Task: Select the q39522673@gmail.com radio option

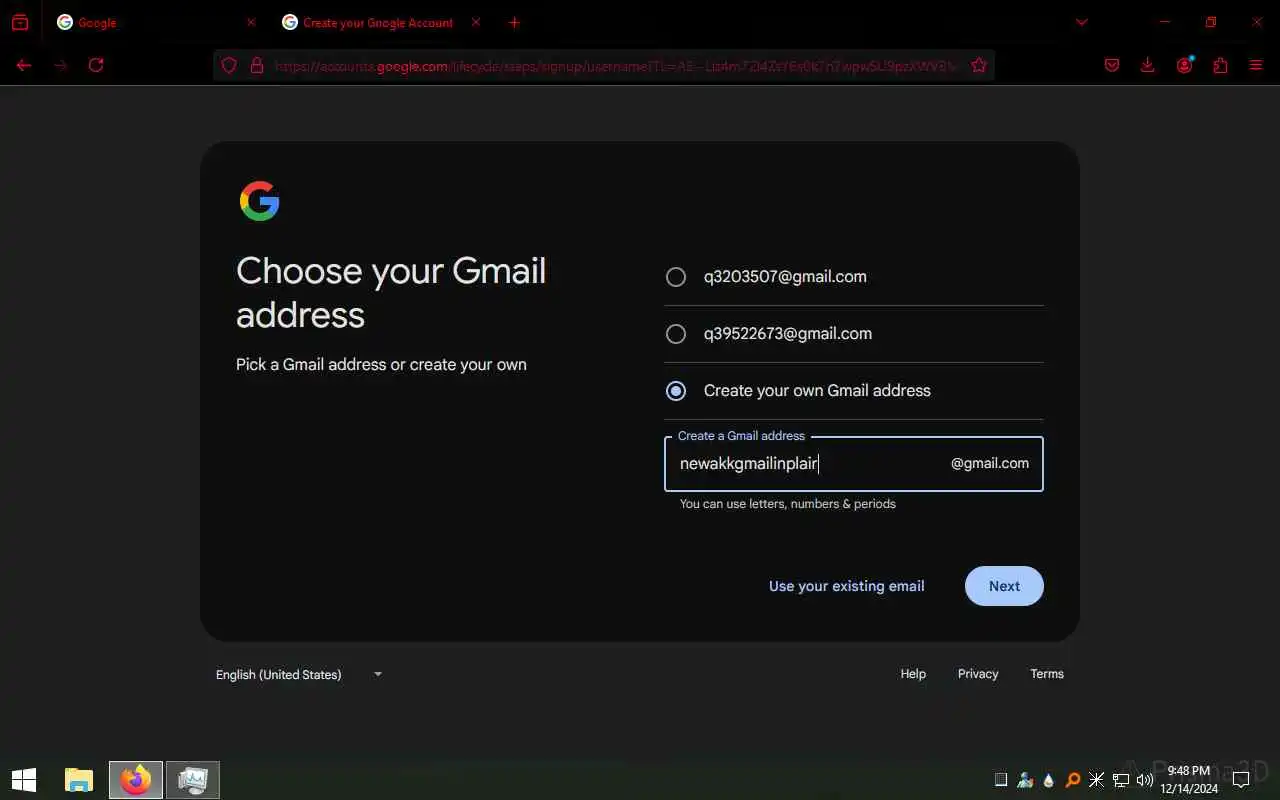Action: click(x=676, y=334)
